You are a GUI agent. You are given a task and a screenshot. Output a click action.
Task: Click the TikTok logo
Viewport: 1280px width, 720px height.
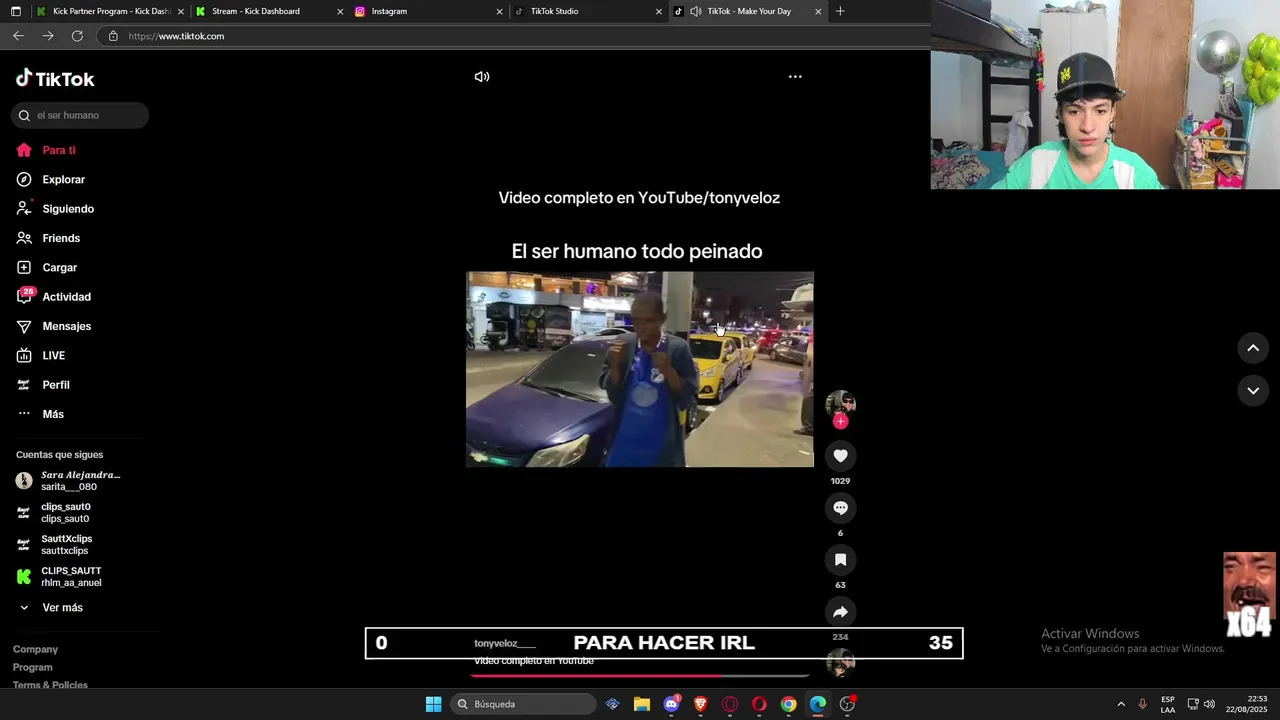pos(55,79)
